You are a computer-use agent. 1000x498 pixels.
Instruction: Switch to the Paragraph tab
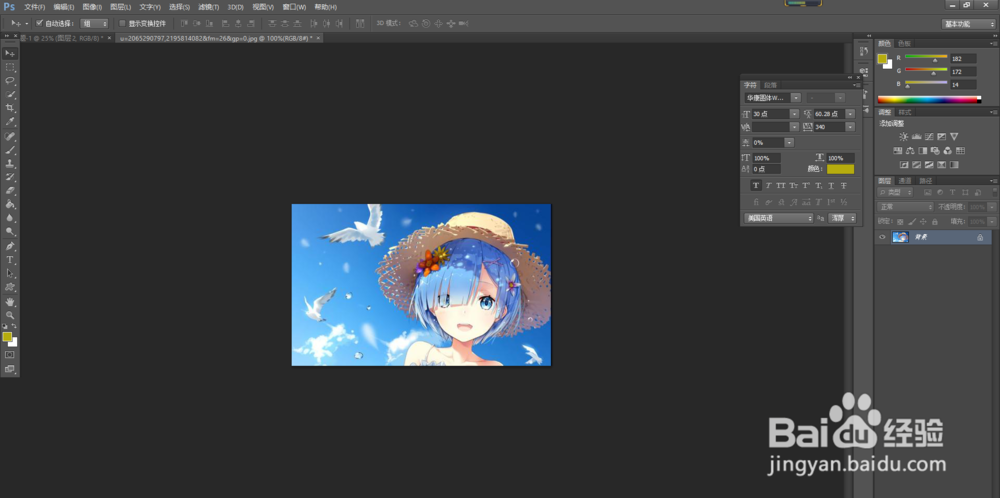point(770,85)
